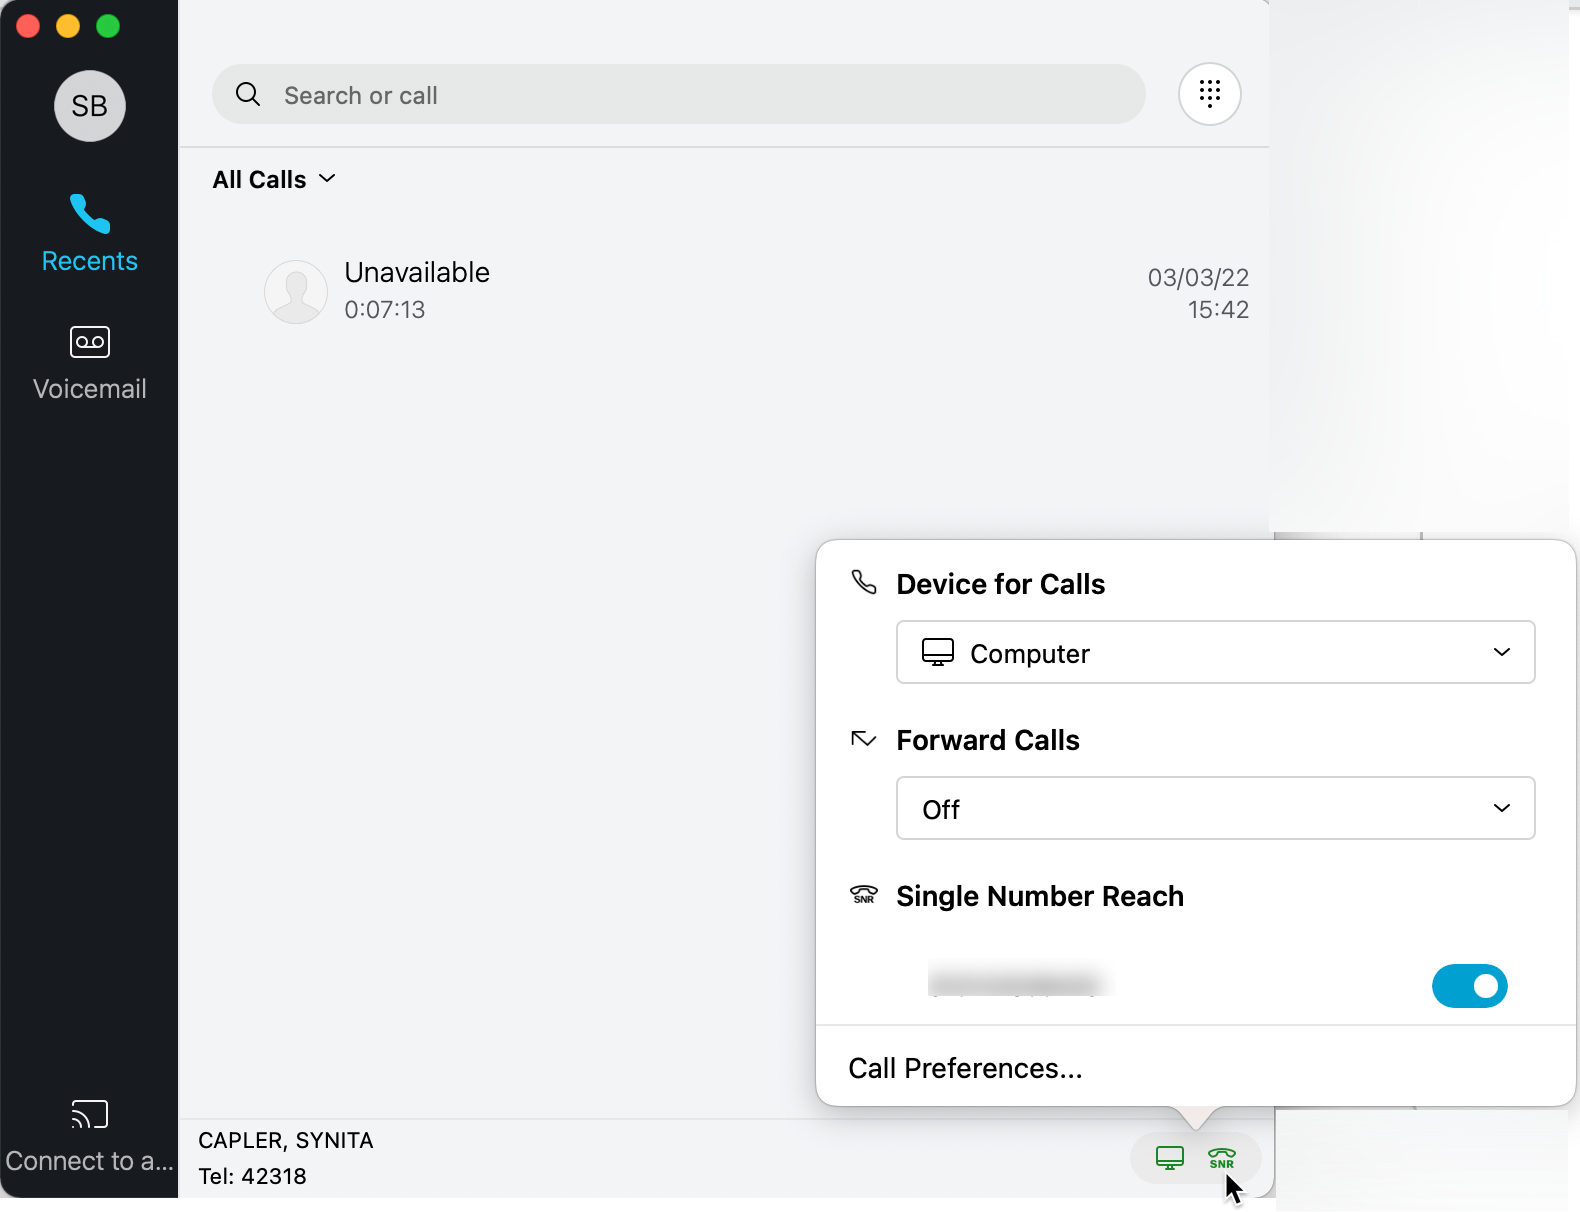The height and width of the screenshot is (1212, 1580).
Task: Select the monitor icon in the bottom status bar
Action: [x=1168, y=1158]
